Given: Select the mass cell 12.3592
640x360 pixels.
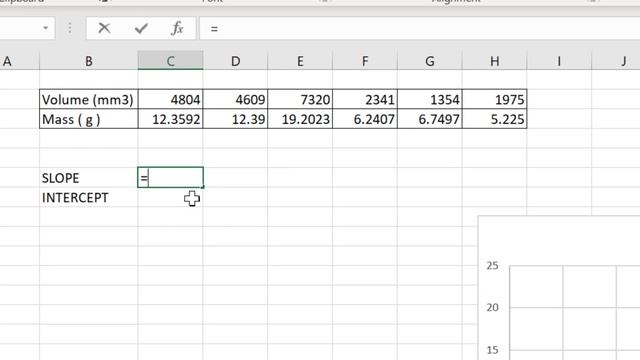Looking at the screenshot, I should [x=171, y=119].
